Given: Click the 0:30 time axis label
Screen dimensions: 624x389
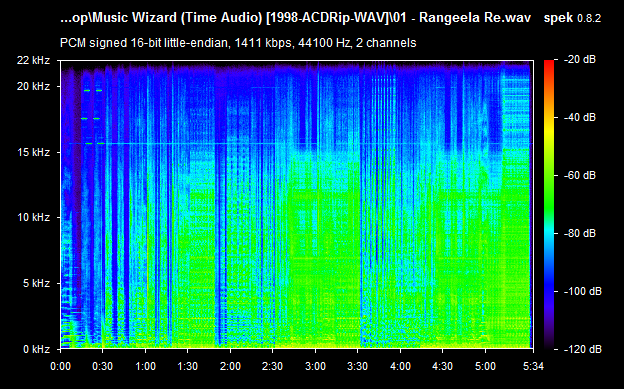Looking at the screenshot, I should [103, 366].
